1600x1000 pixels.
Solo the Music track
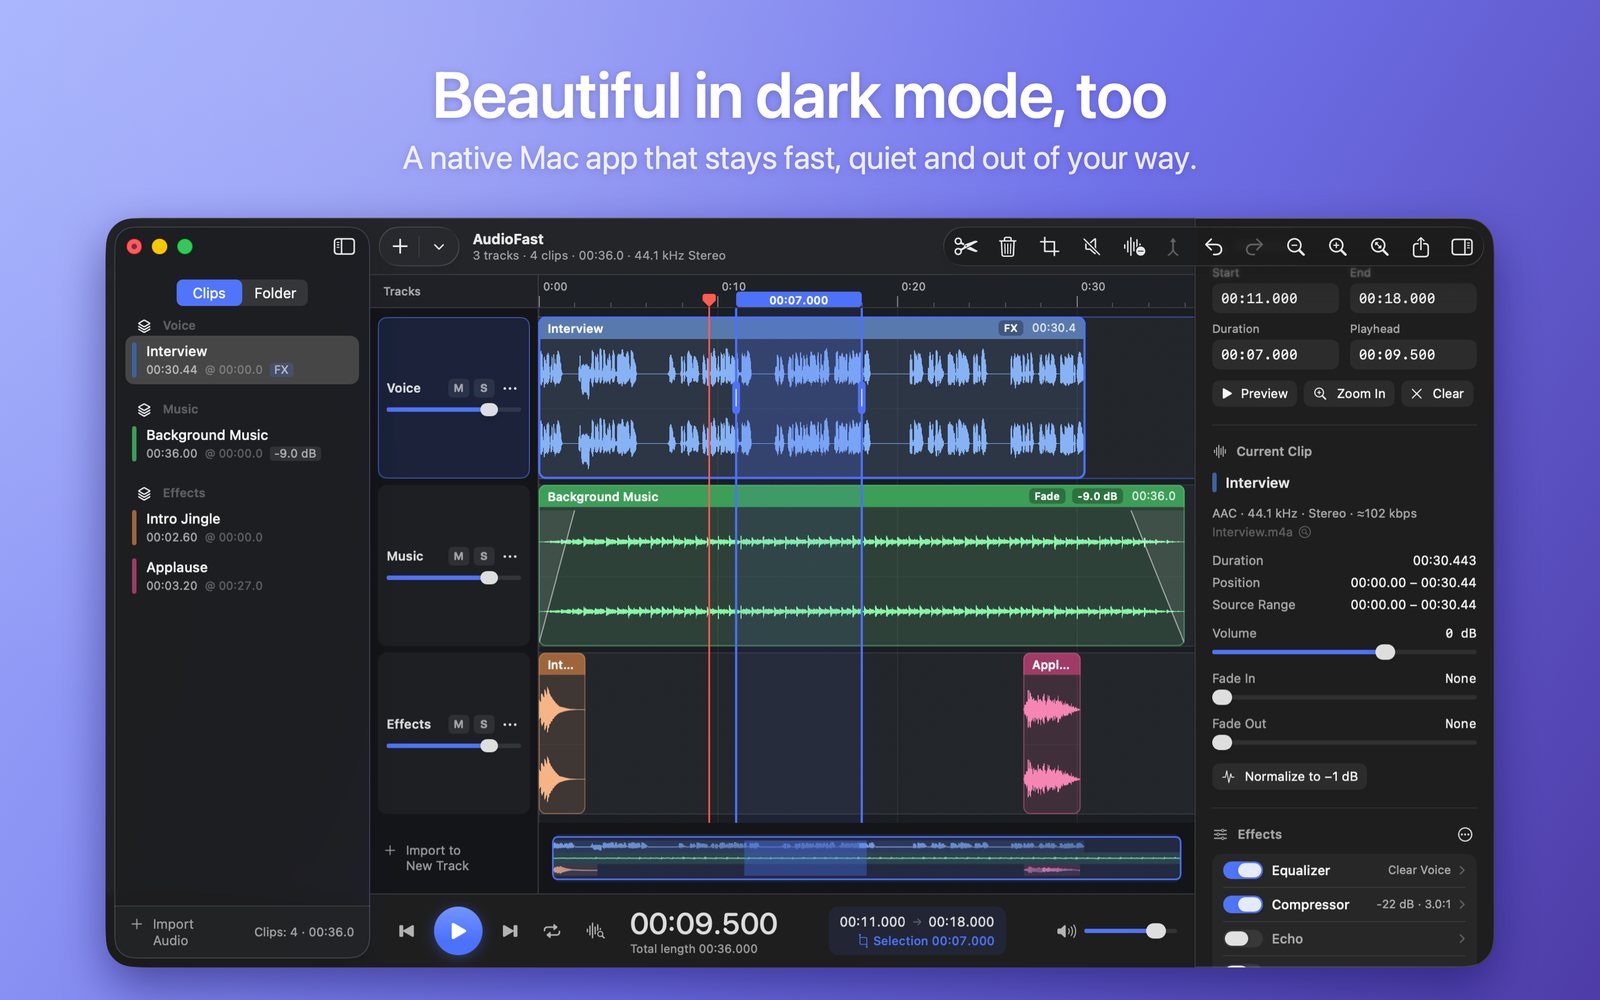484,556
